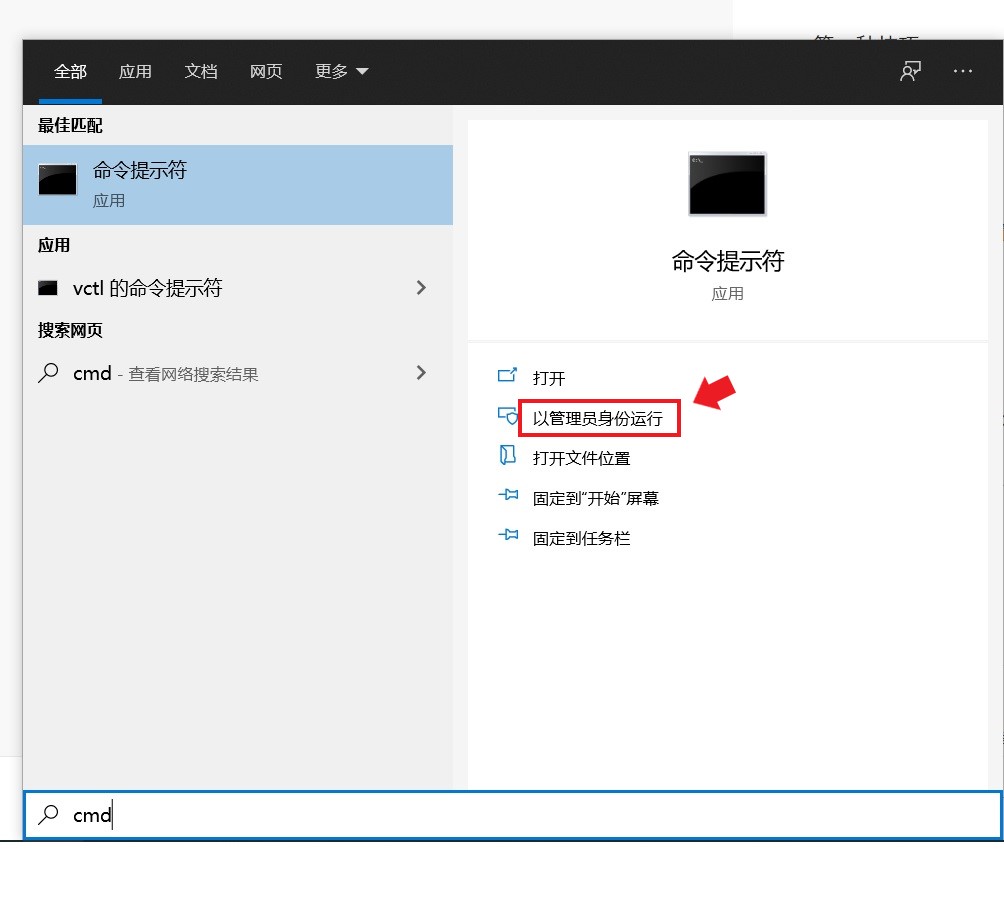This screenshot has width=1004, height=920.
Task: Expand the 更多 dropdown in the tab bar
Action: (341, 71)
